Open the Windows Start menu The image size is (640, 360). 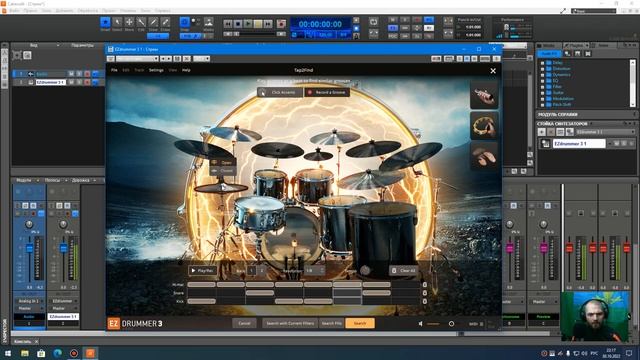pyautogui.click(x=8, y=353)
